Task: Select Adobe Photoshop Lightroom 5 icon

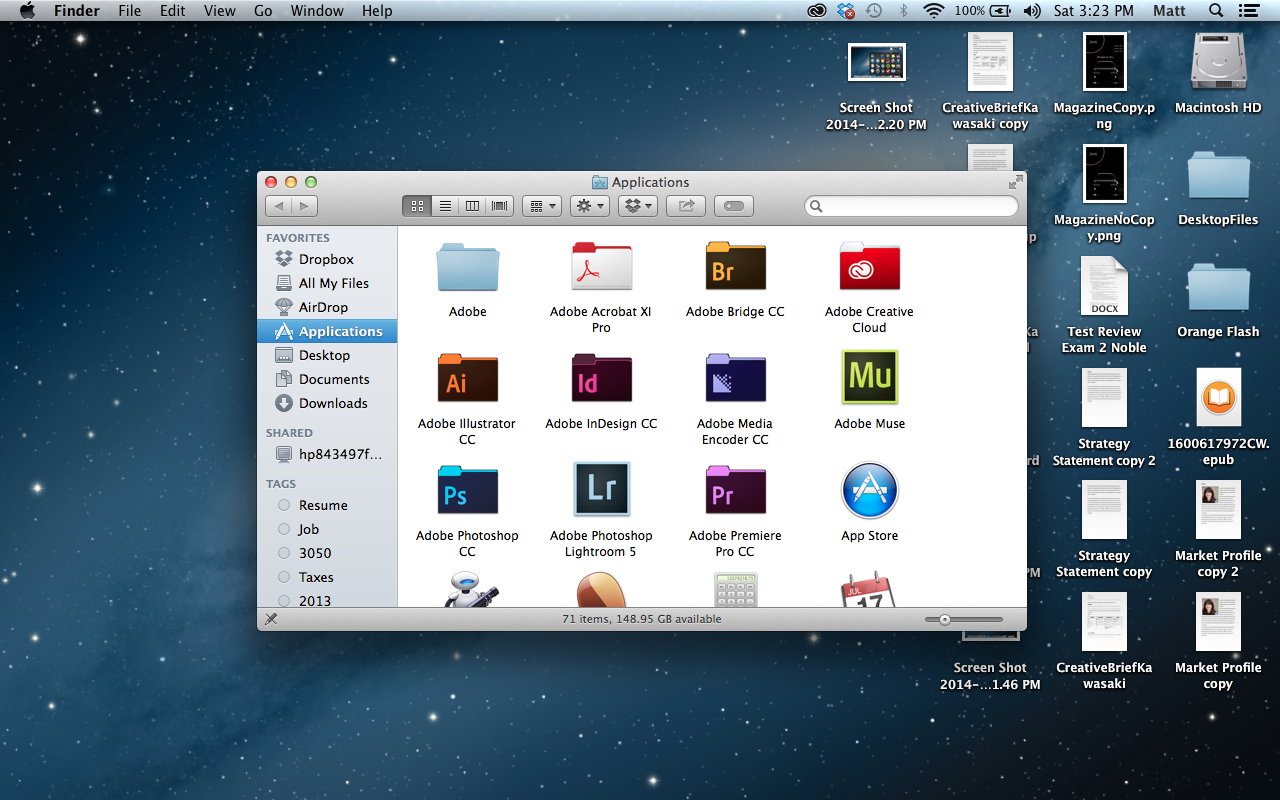Action: point(601,489)
